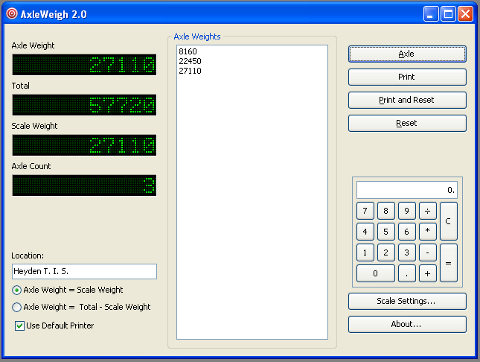
Task: Click the Location text field
Action: (x=84, y=271)
